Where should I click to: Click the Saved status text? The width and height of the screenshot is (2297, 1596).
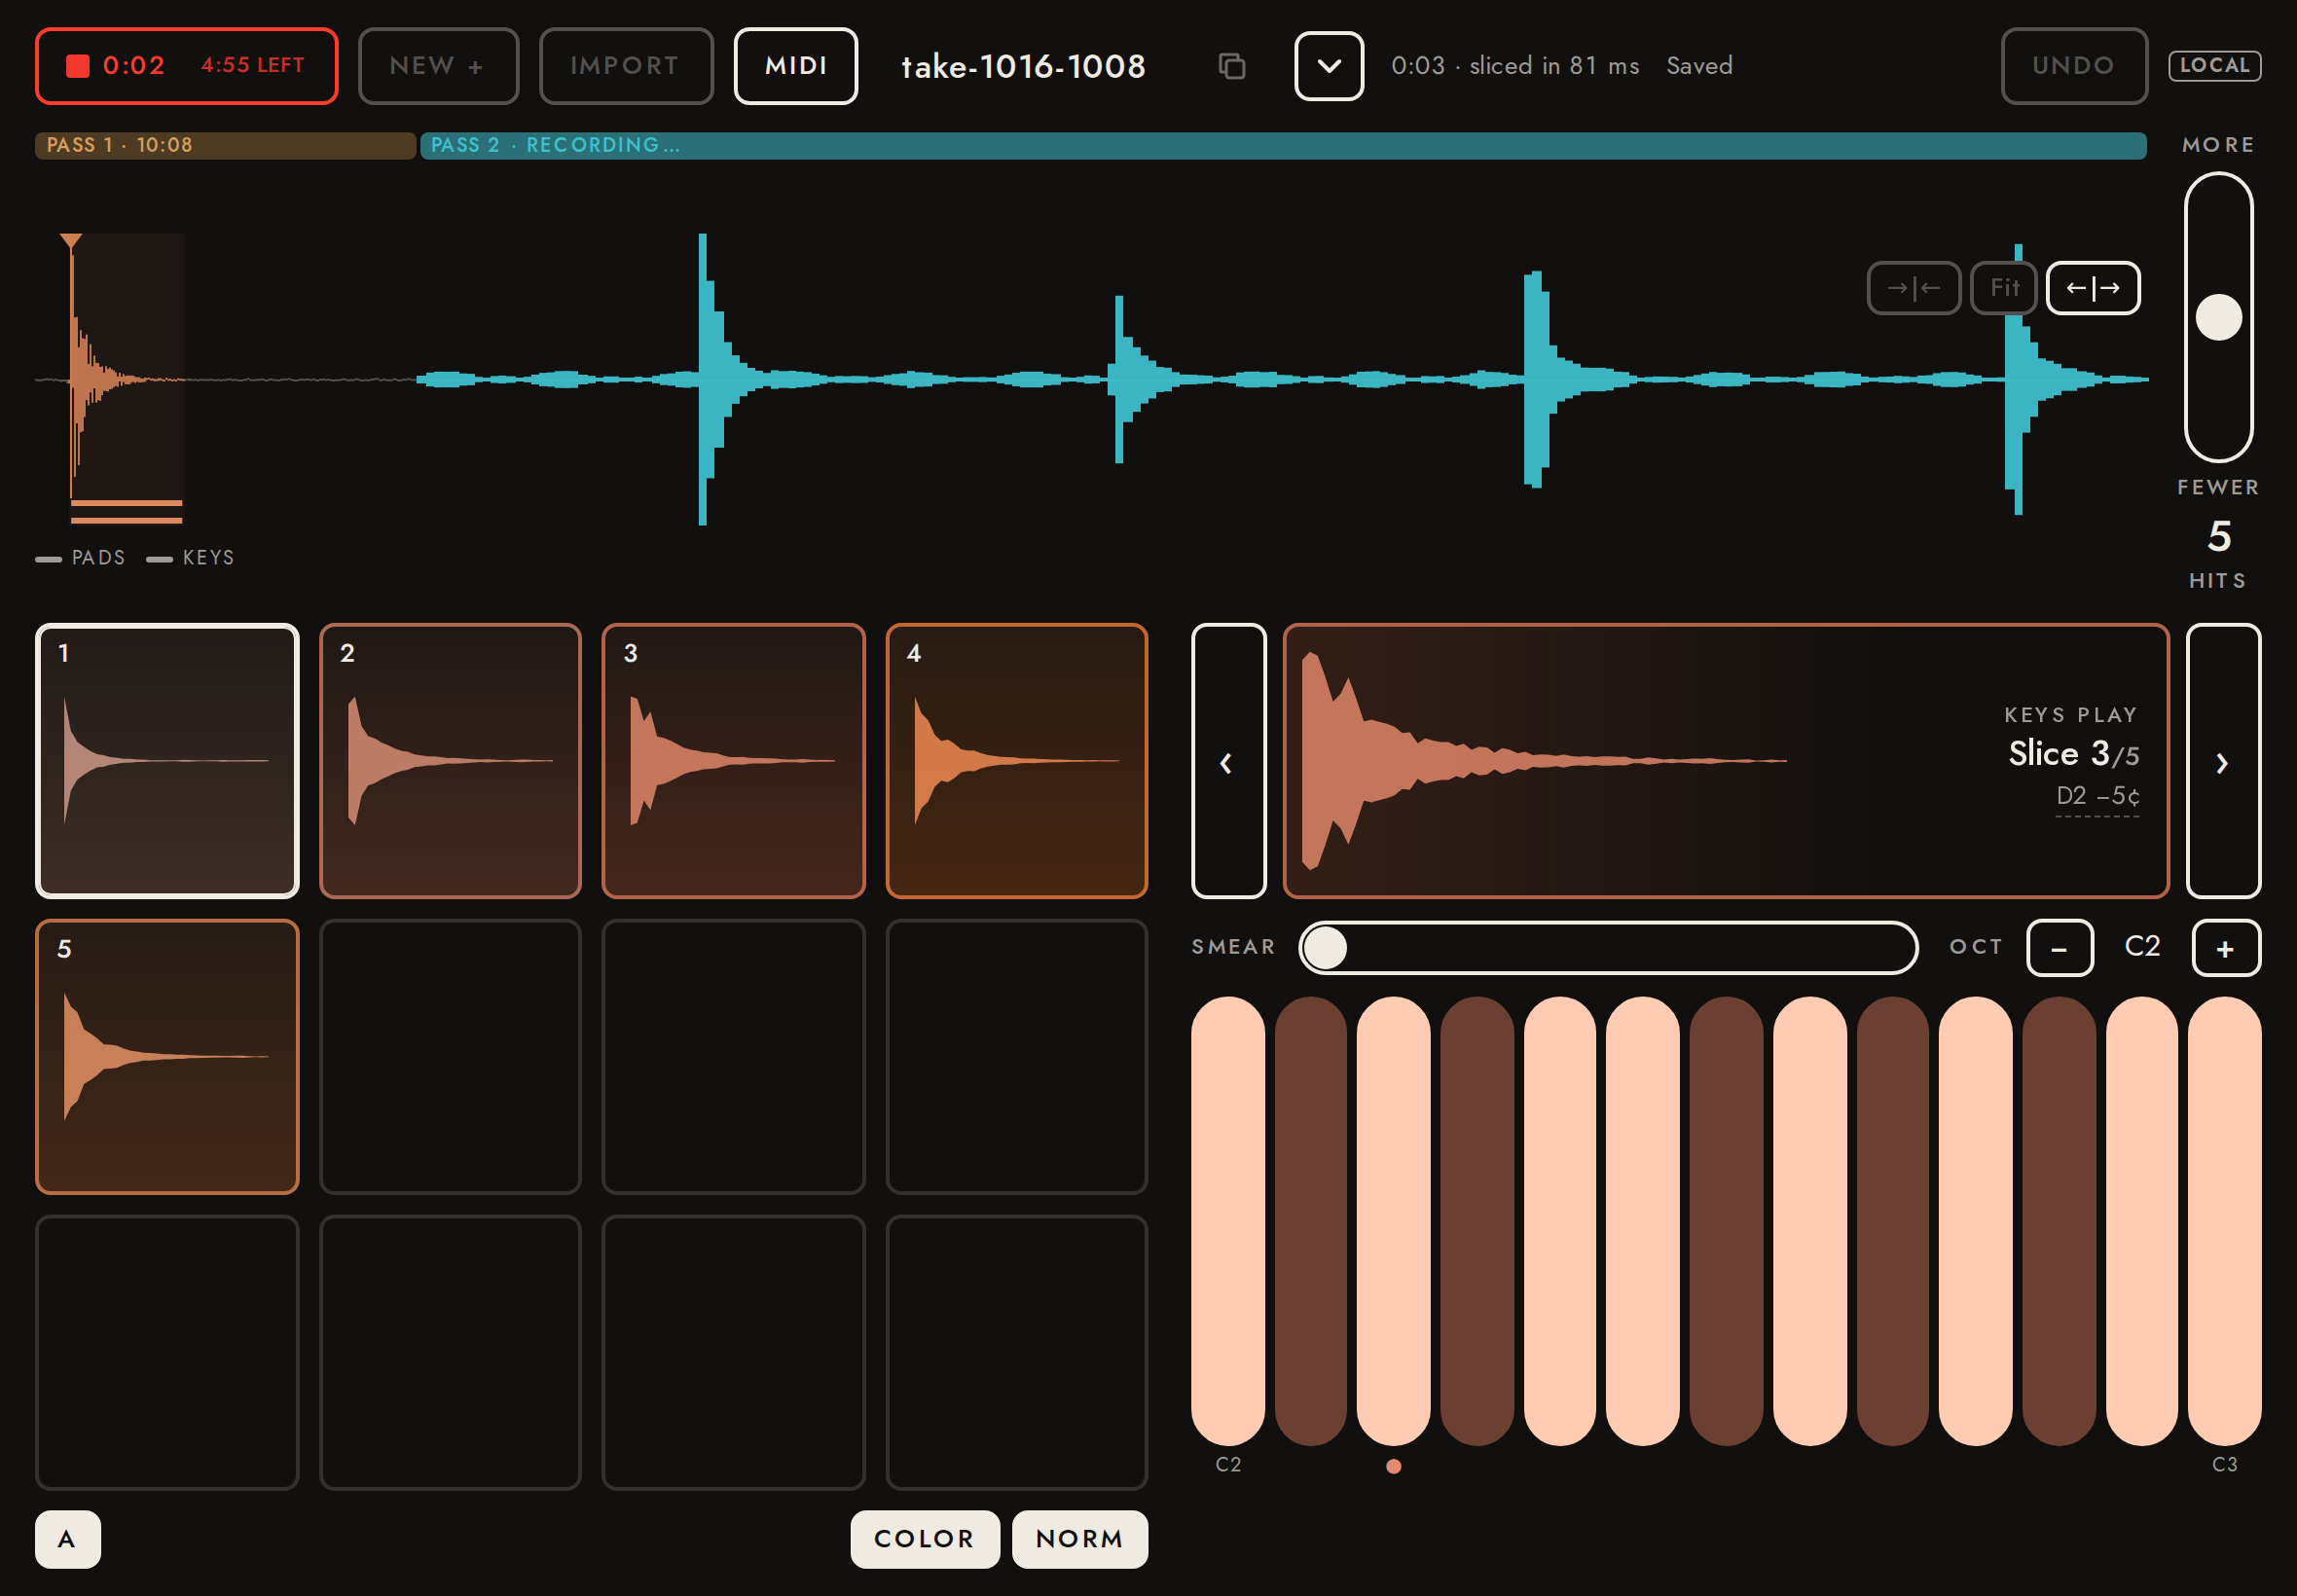pos(1699,66)
